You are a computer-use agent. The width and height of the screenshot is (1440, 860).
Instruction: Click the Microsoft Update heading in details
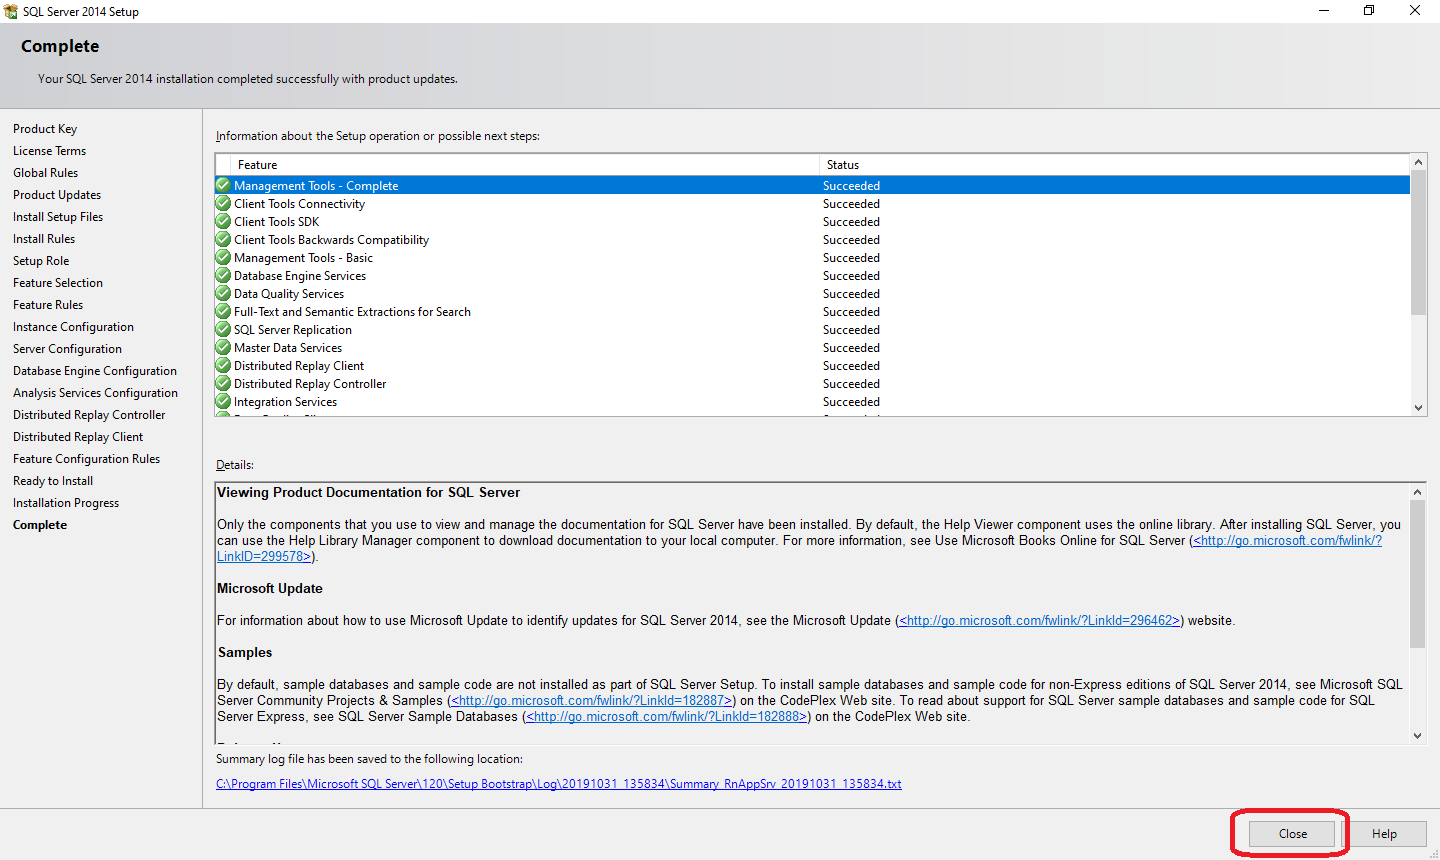point(270,589)
